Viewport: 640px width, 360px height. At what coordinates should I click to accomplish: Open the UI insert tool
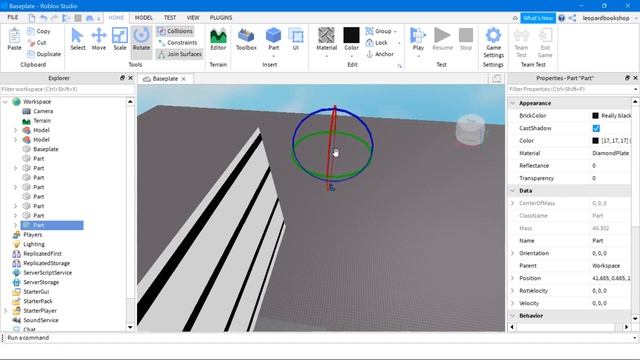296,39
